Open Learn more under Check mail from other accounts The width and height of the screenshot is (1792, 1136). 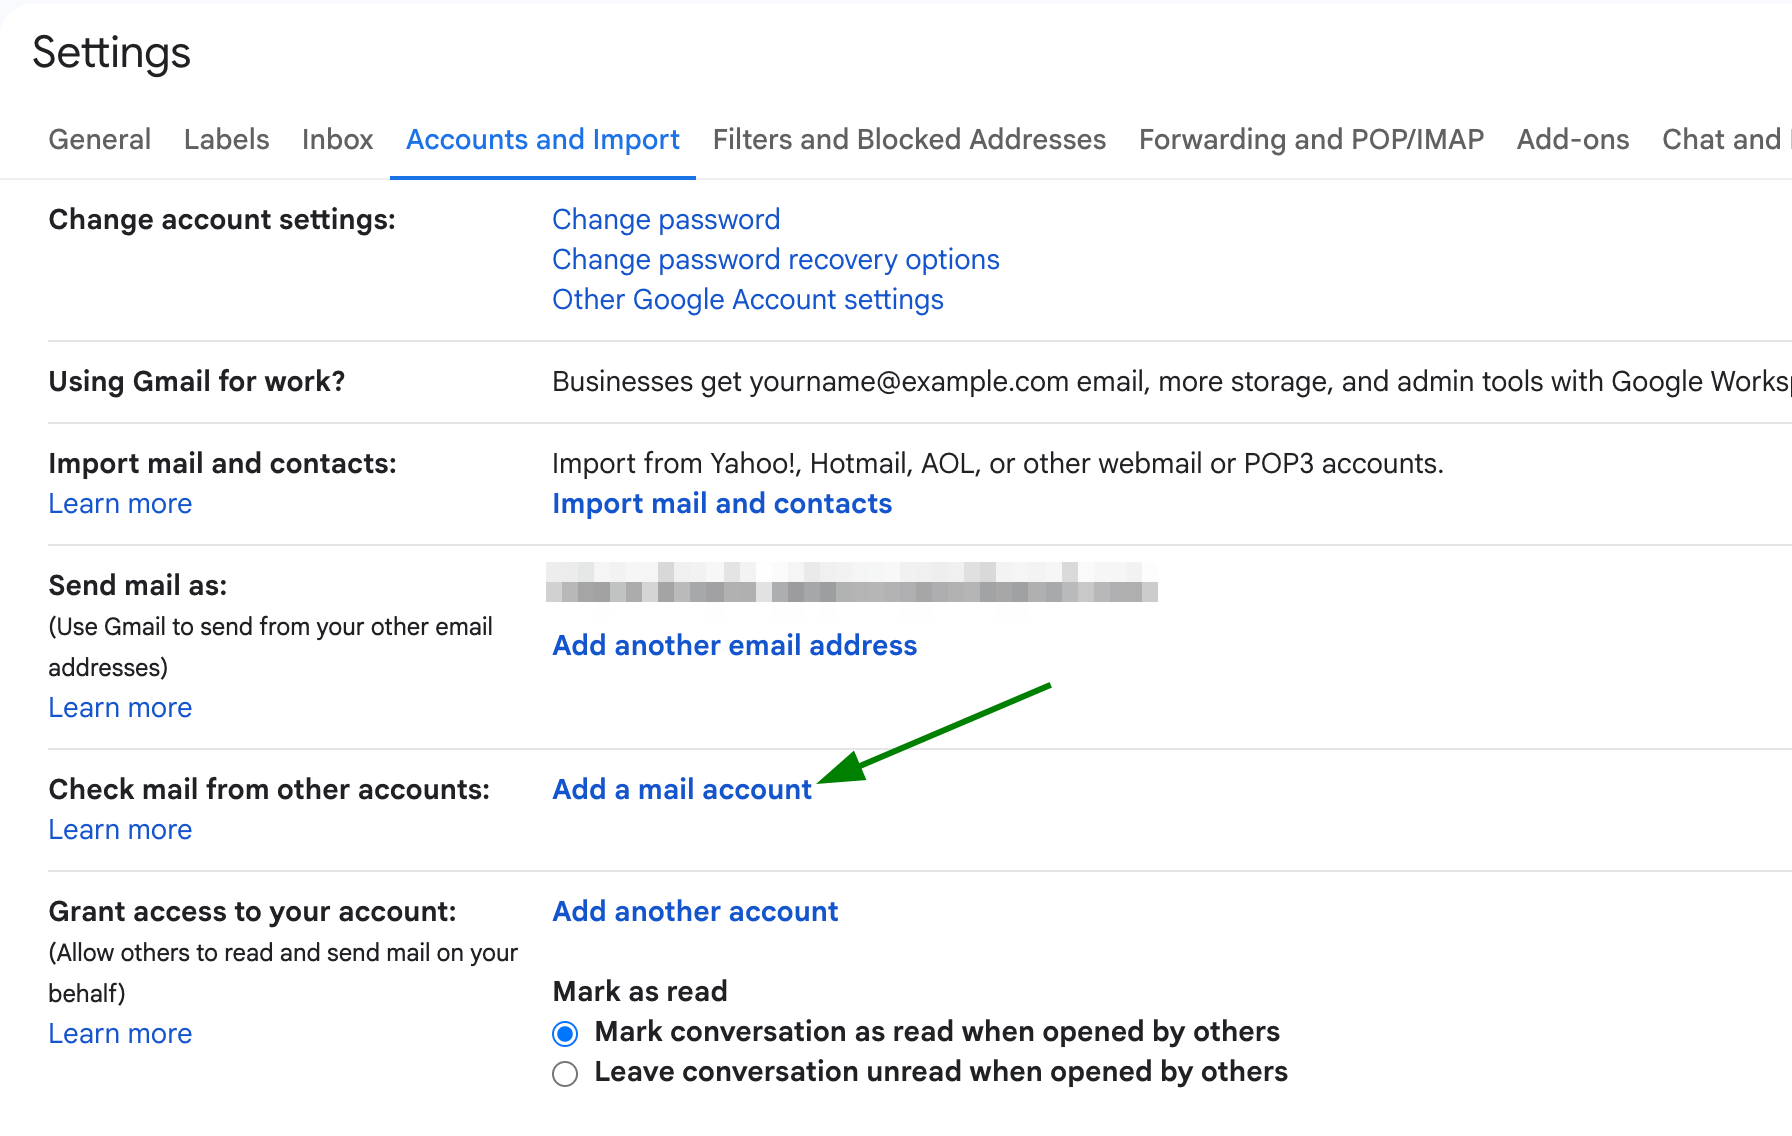(120, 829)
